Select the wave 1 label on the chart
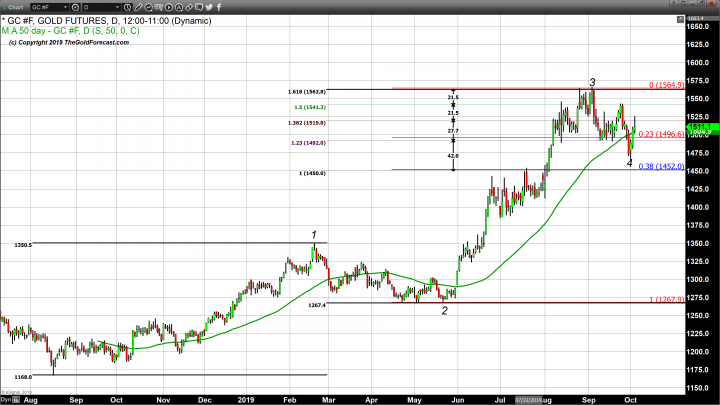This screenshot has width=720, height=405. click(314, 234)
